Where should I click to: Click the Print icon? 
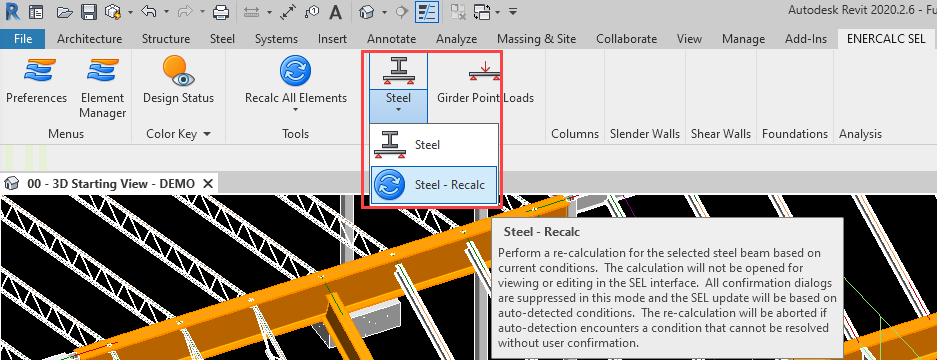[x=221, y=11]
